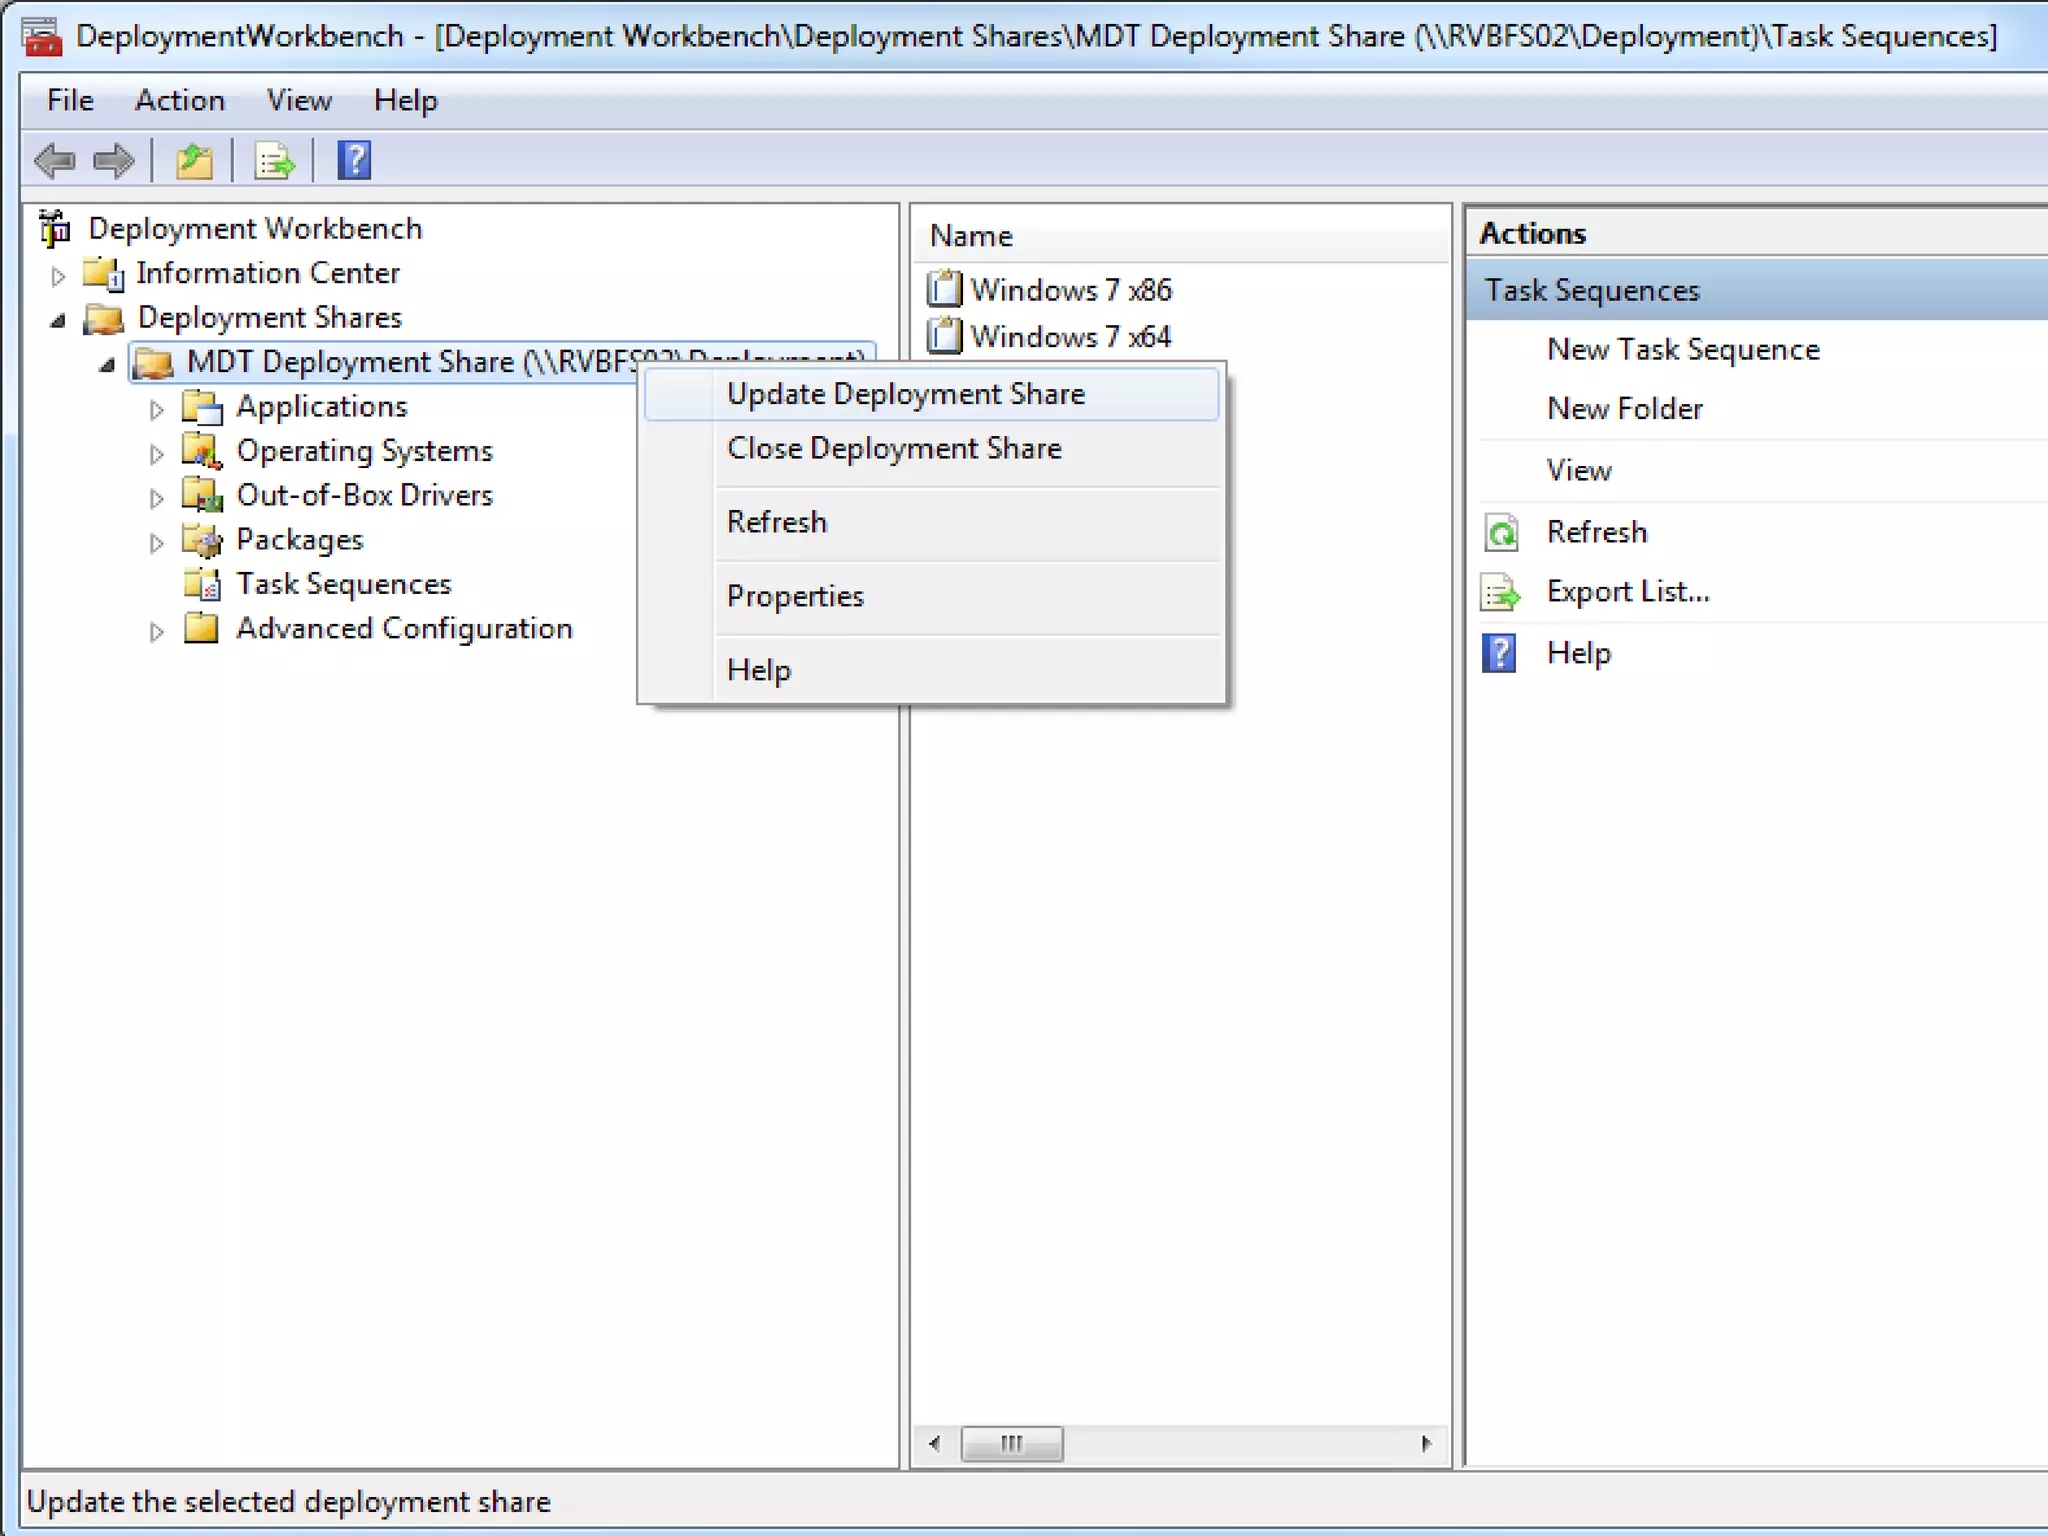This screenshot has height=1536, width=2048.
Task: Open the Help menu in menu bar
Action: pyautogui.click(x=405, y=101)
